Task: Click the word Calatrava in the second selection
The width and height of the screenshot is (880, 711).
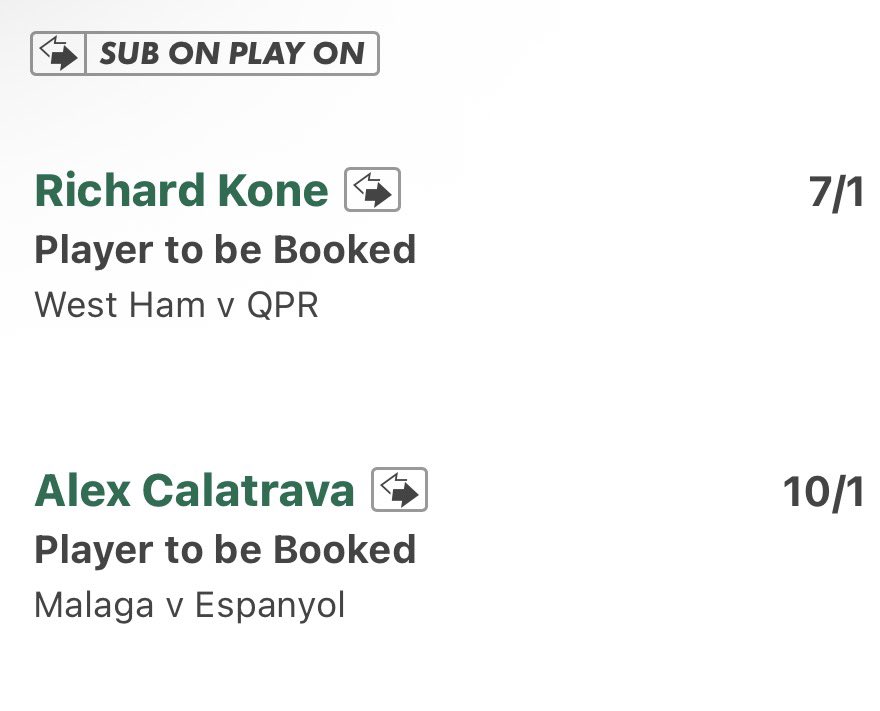Action: [x=248, y=490]
